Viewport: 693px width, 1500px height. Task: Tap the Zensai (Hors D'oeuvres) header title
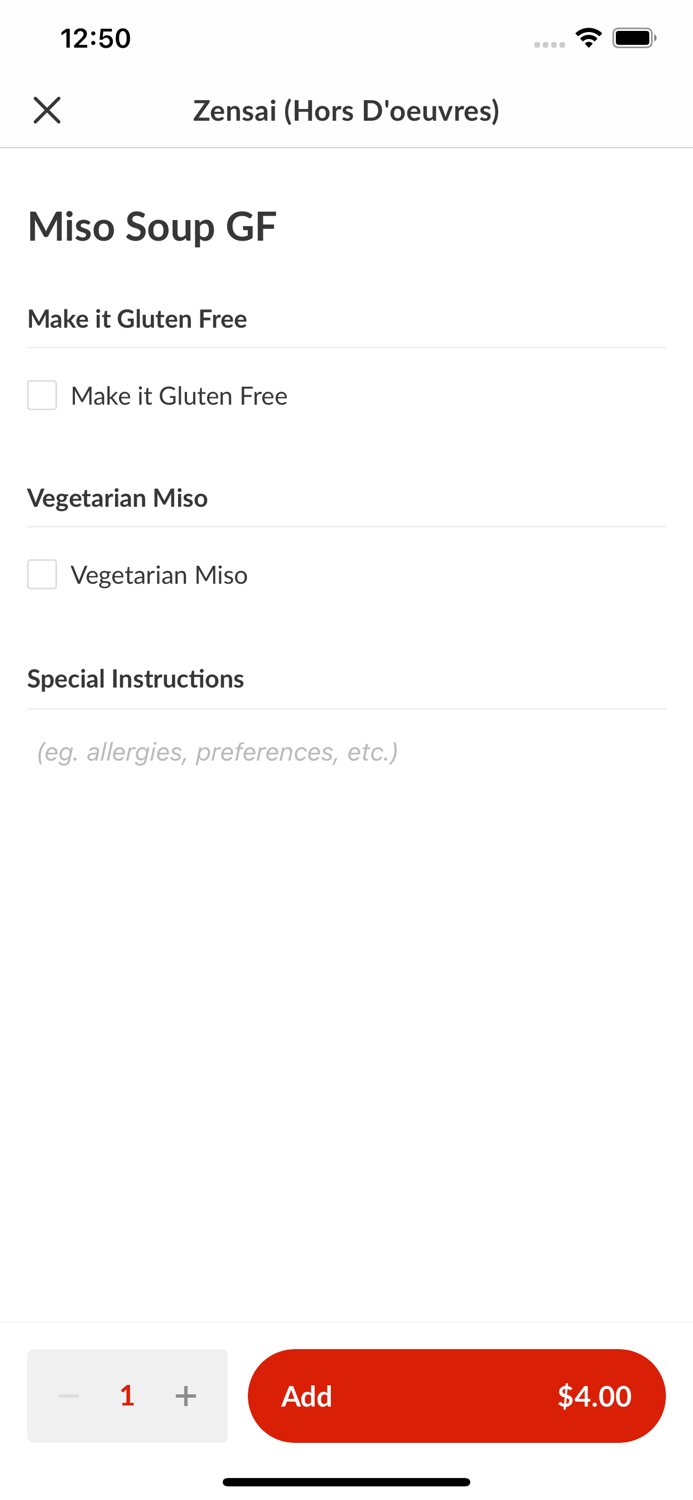tap(346, 110)
